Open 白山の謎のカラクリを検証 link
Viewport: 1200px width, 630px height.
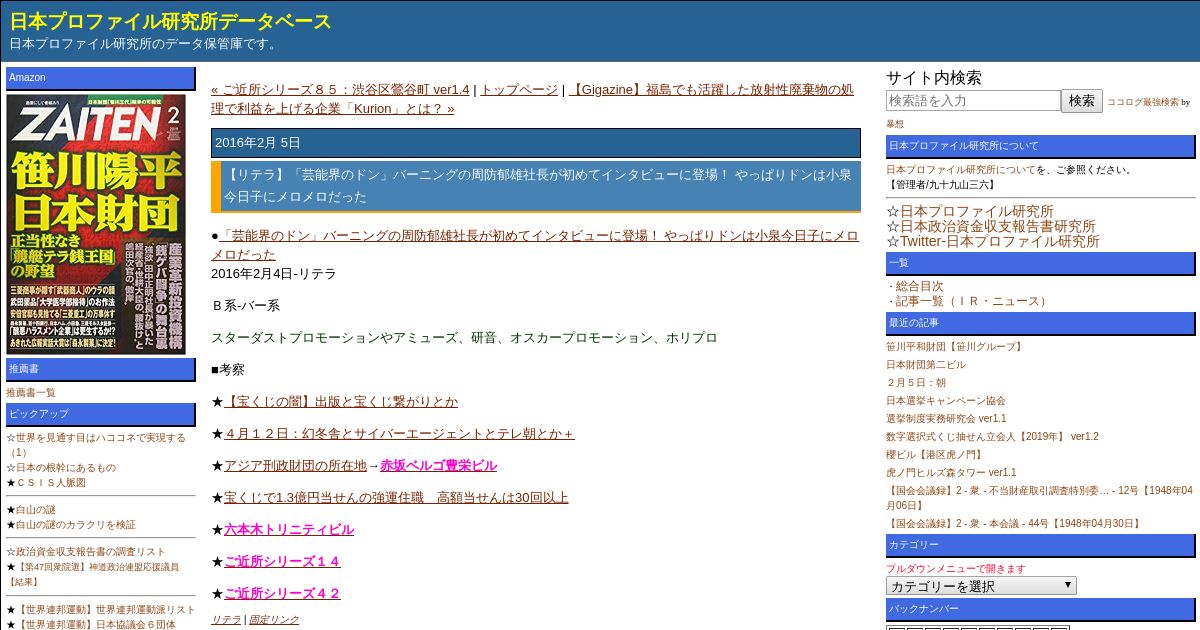pyautogui.click(x=76, y=525)
